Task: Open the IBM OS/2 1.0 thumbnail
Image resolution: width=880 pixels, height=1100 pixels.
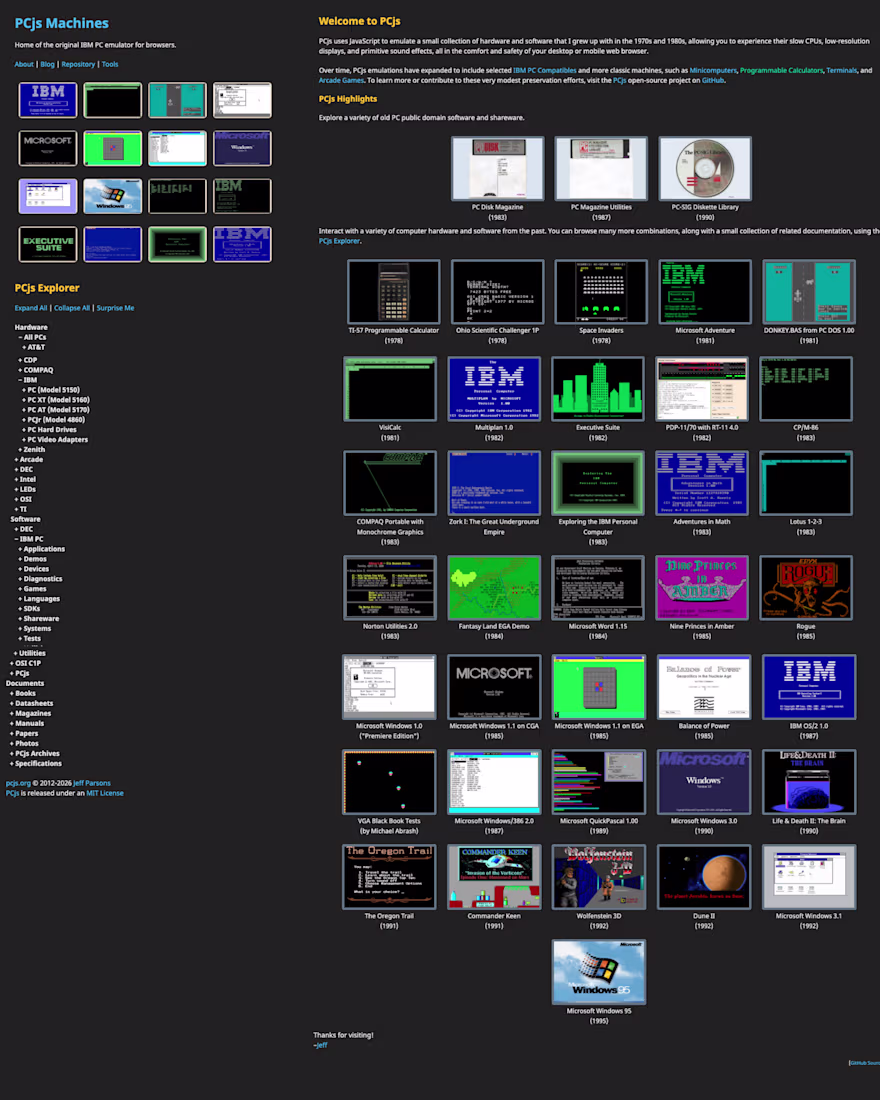Action: pyautogui.click(x=808, y=688)
